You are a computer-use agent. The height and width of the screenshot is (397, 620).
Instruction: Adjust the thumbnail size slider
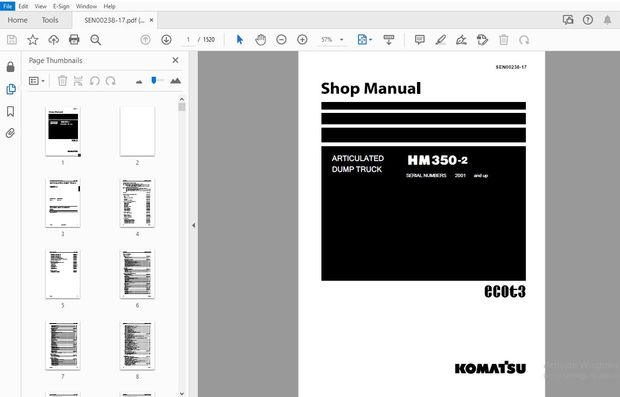[x=154, y=80]
